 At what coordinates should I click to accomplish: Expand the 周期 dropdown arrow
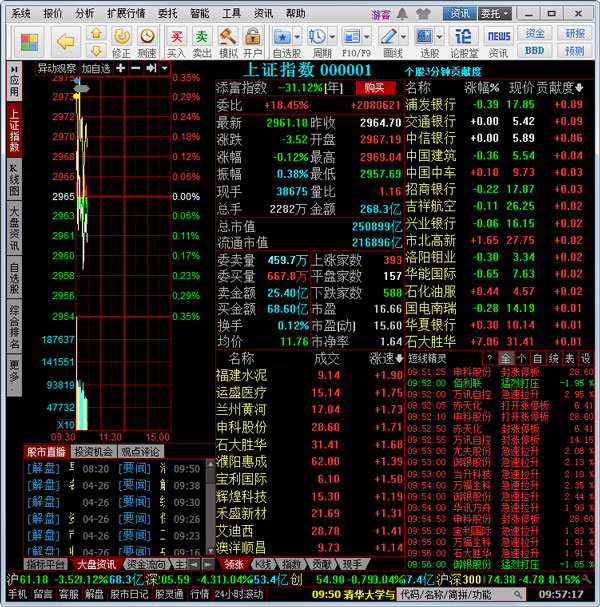coord(332,37)
